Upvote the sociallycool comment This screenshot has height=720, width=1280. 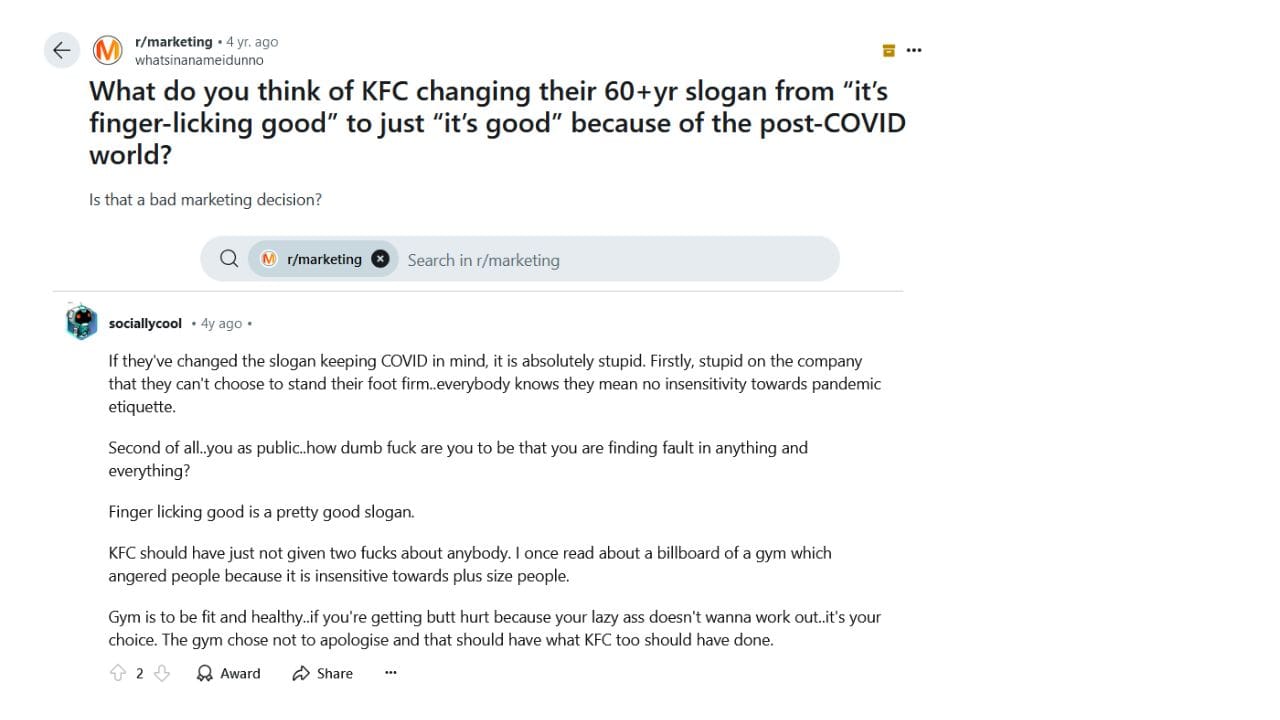click(x=118, y=673)
